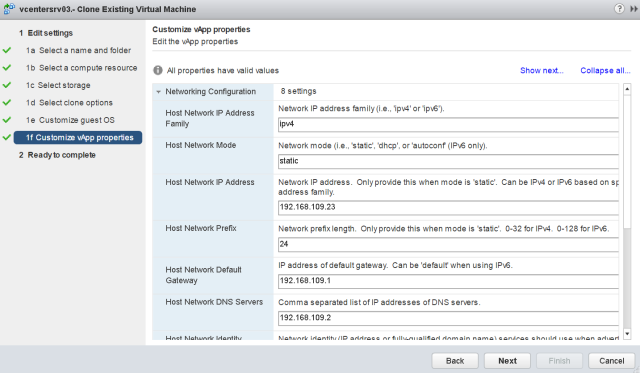Click the info icon beside valid values message
Image resolution: width=640 pixels, height=373 pixels.
coord(158,70)
